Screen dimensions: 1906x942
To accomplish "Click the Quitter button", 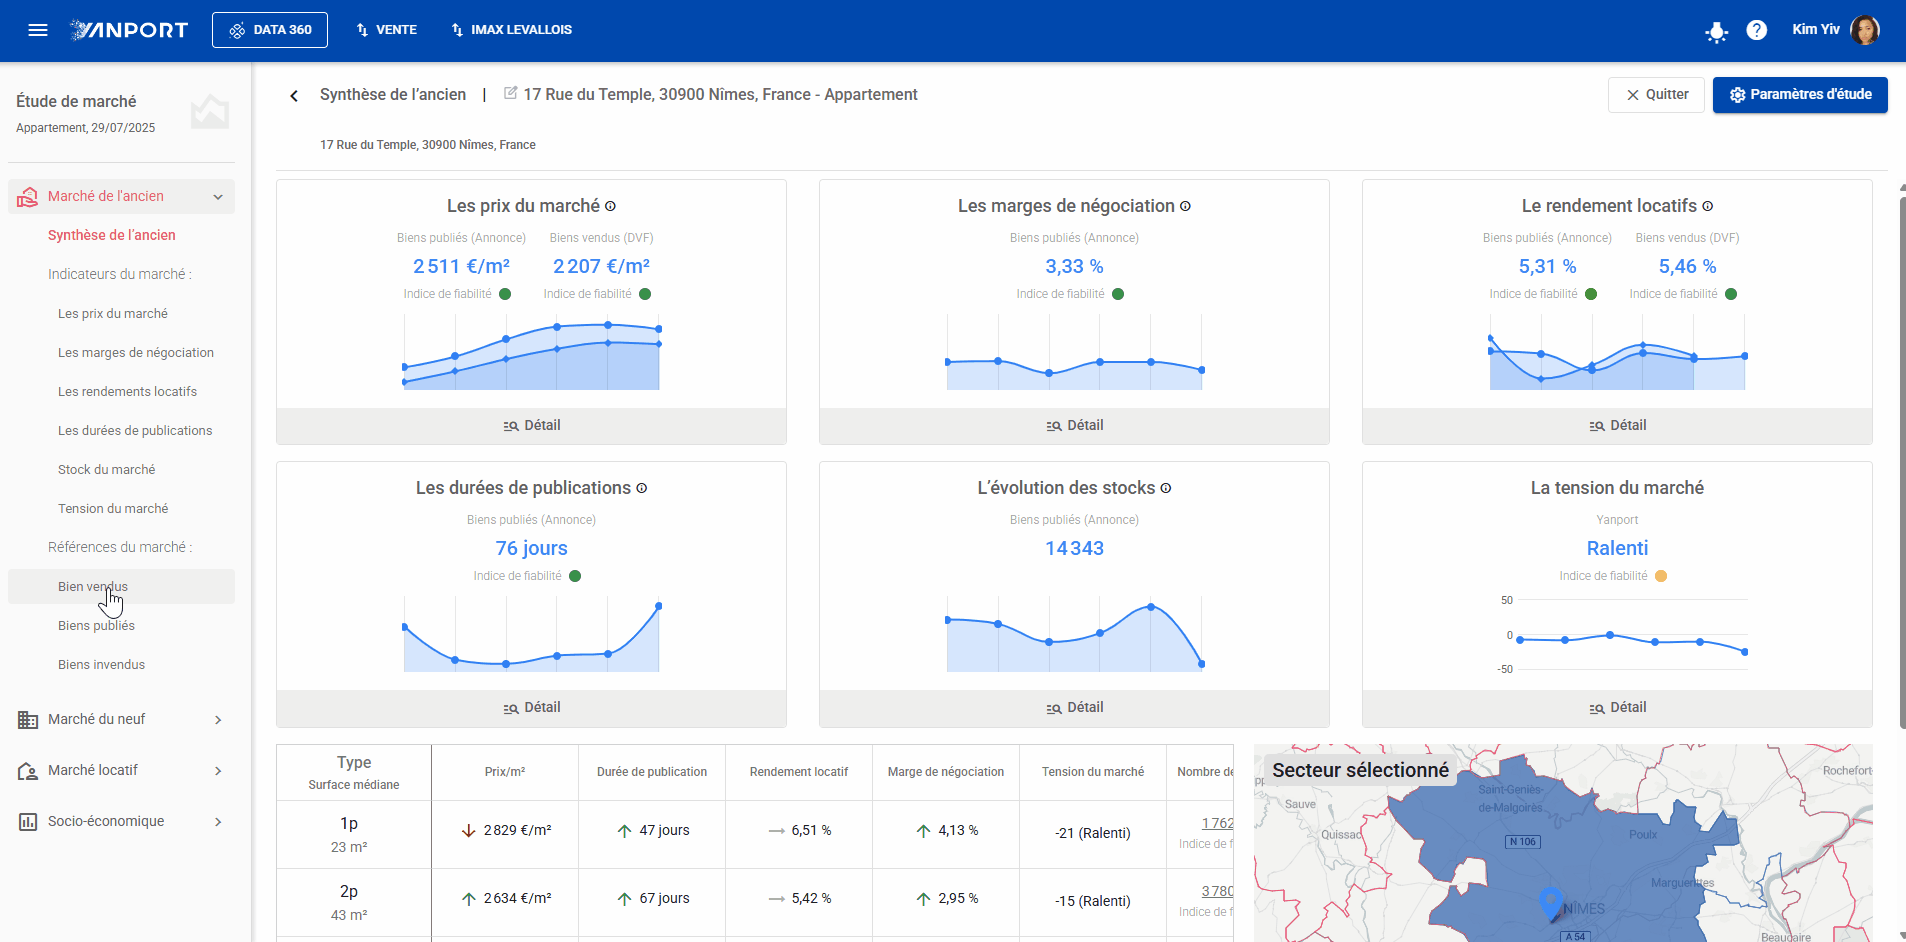I will pyautogui.click(x=1656, y=95).
